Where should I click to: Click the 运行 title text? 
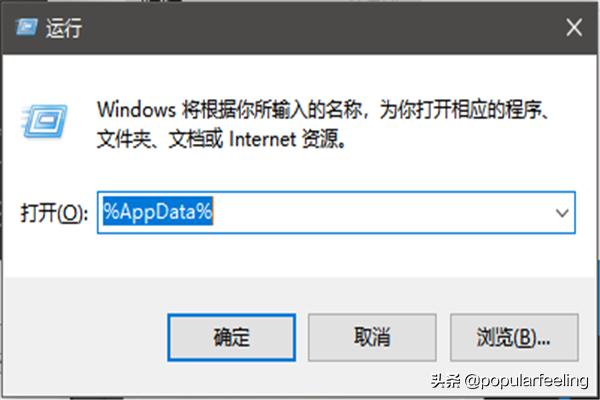pyautogui.click(x=64, y=28)
